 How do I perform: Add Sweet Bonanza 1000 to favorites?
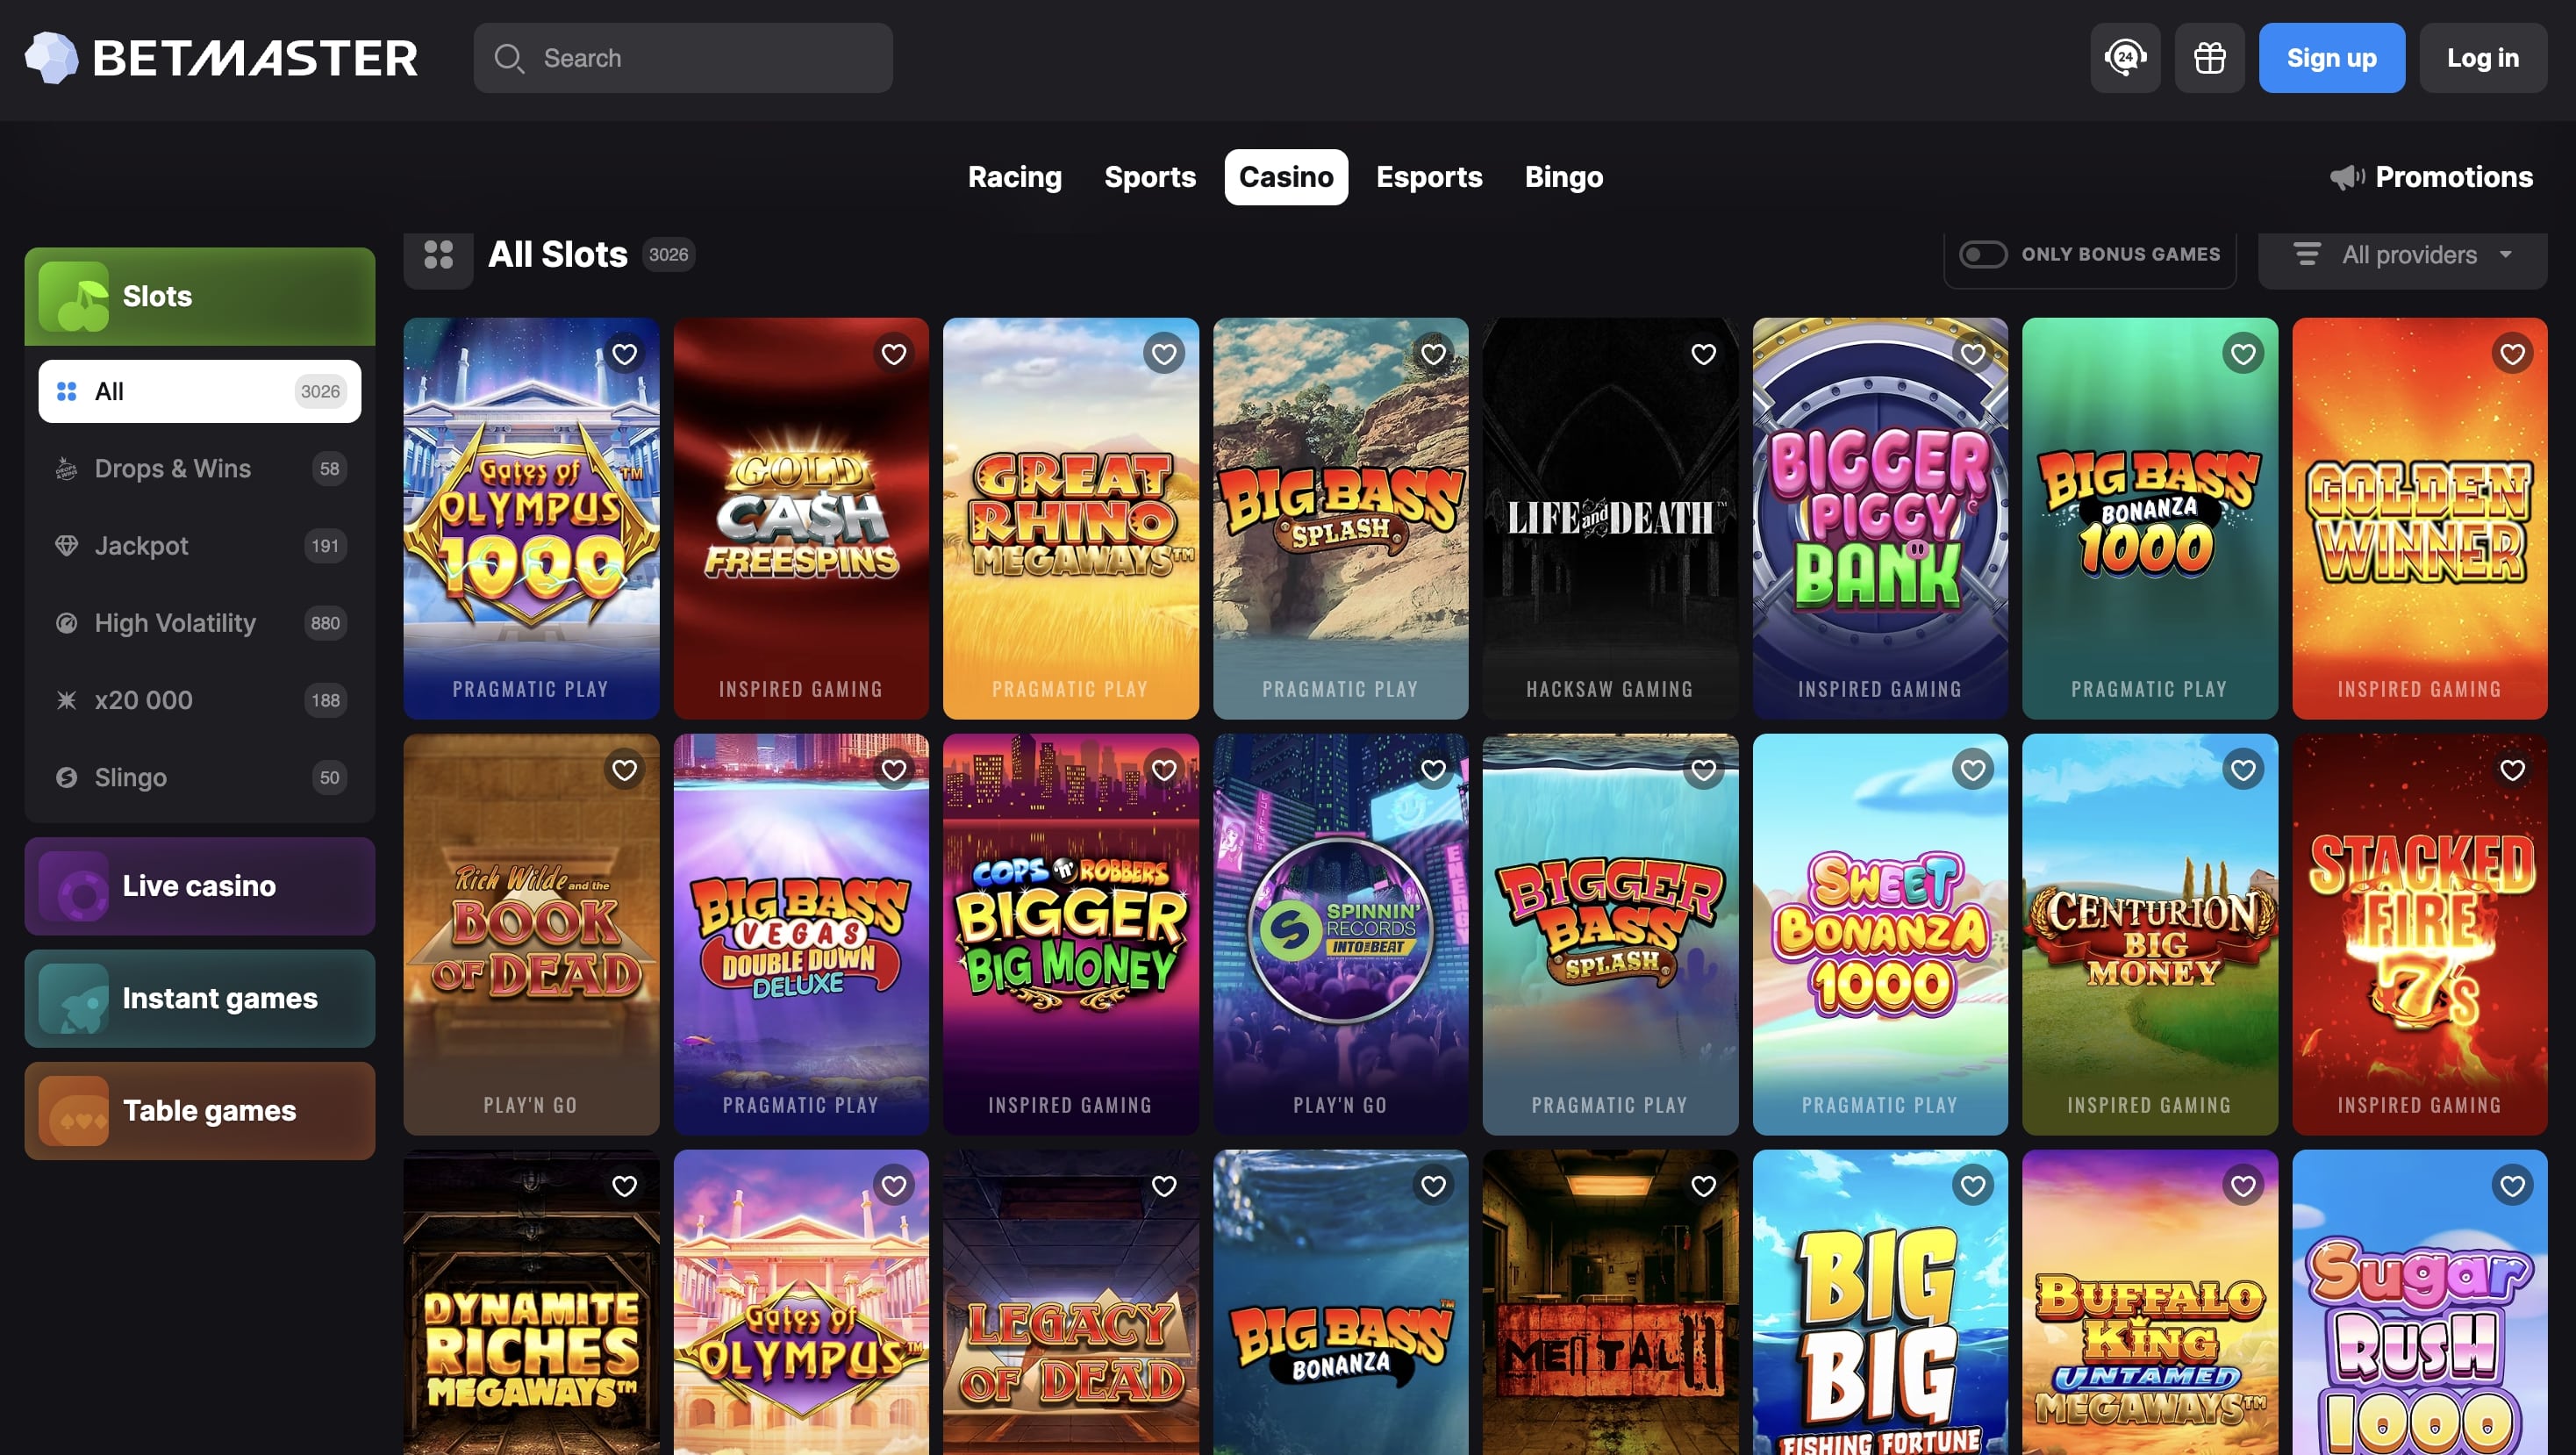[1972, 769]
